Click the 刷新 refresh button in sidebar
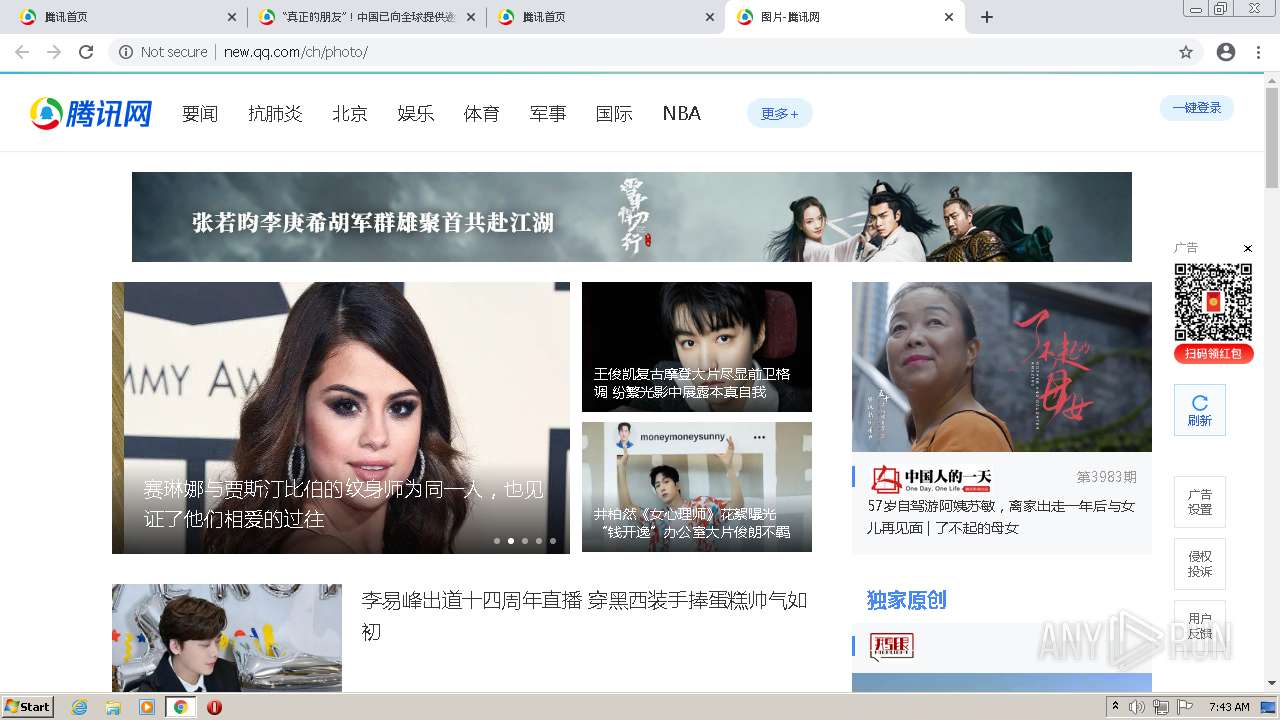The width and height of the screenshot is (1280, 720). (x=1200, y=410)
